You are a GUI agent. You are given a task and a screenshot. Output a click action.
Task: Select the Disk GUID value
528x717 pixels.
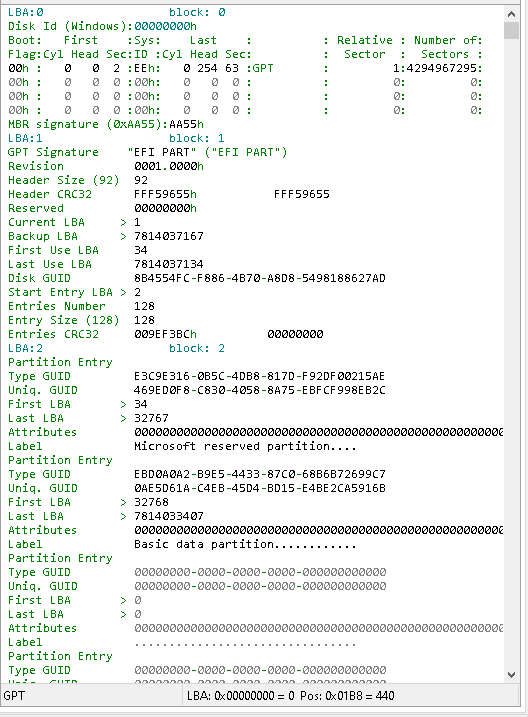[260, 278]
